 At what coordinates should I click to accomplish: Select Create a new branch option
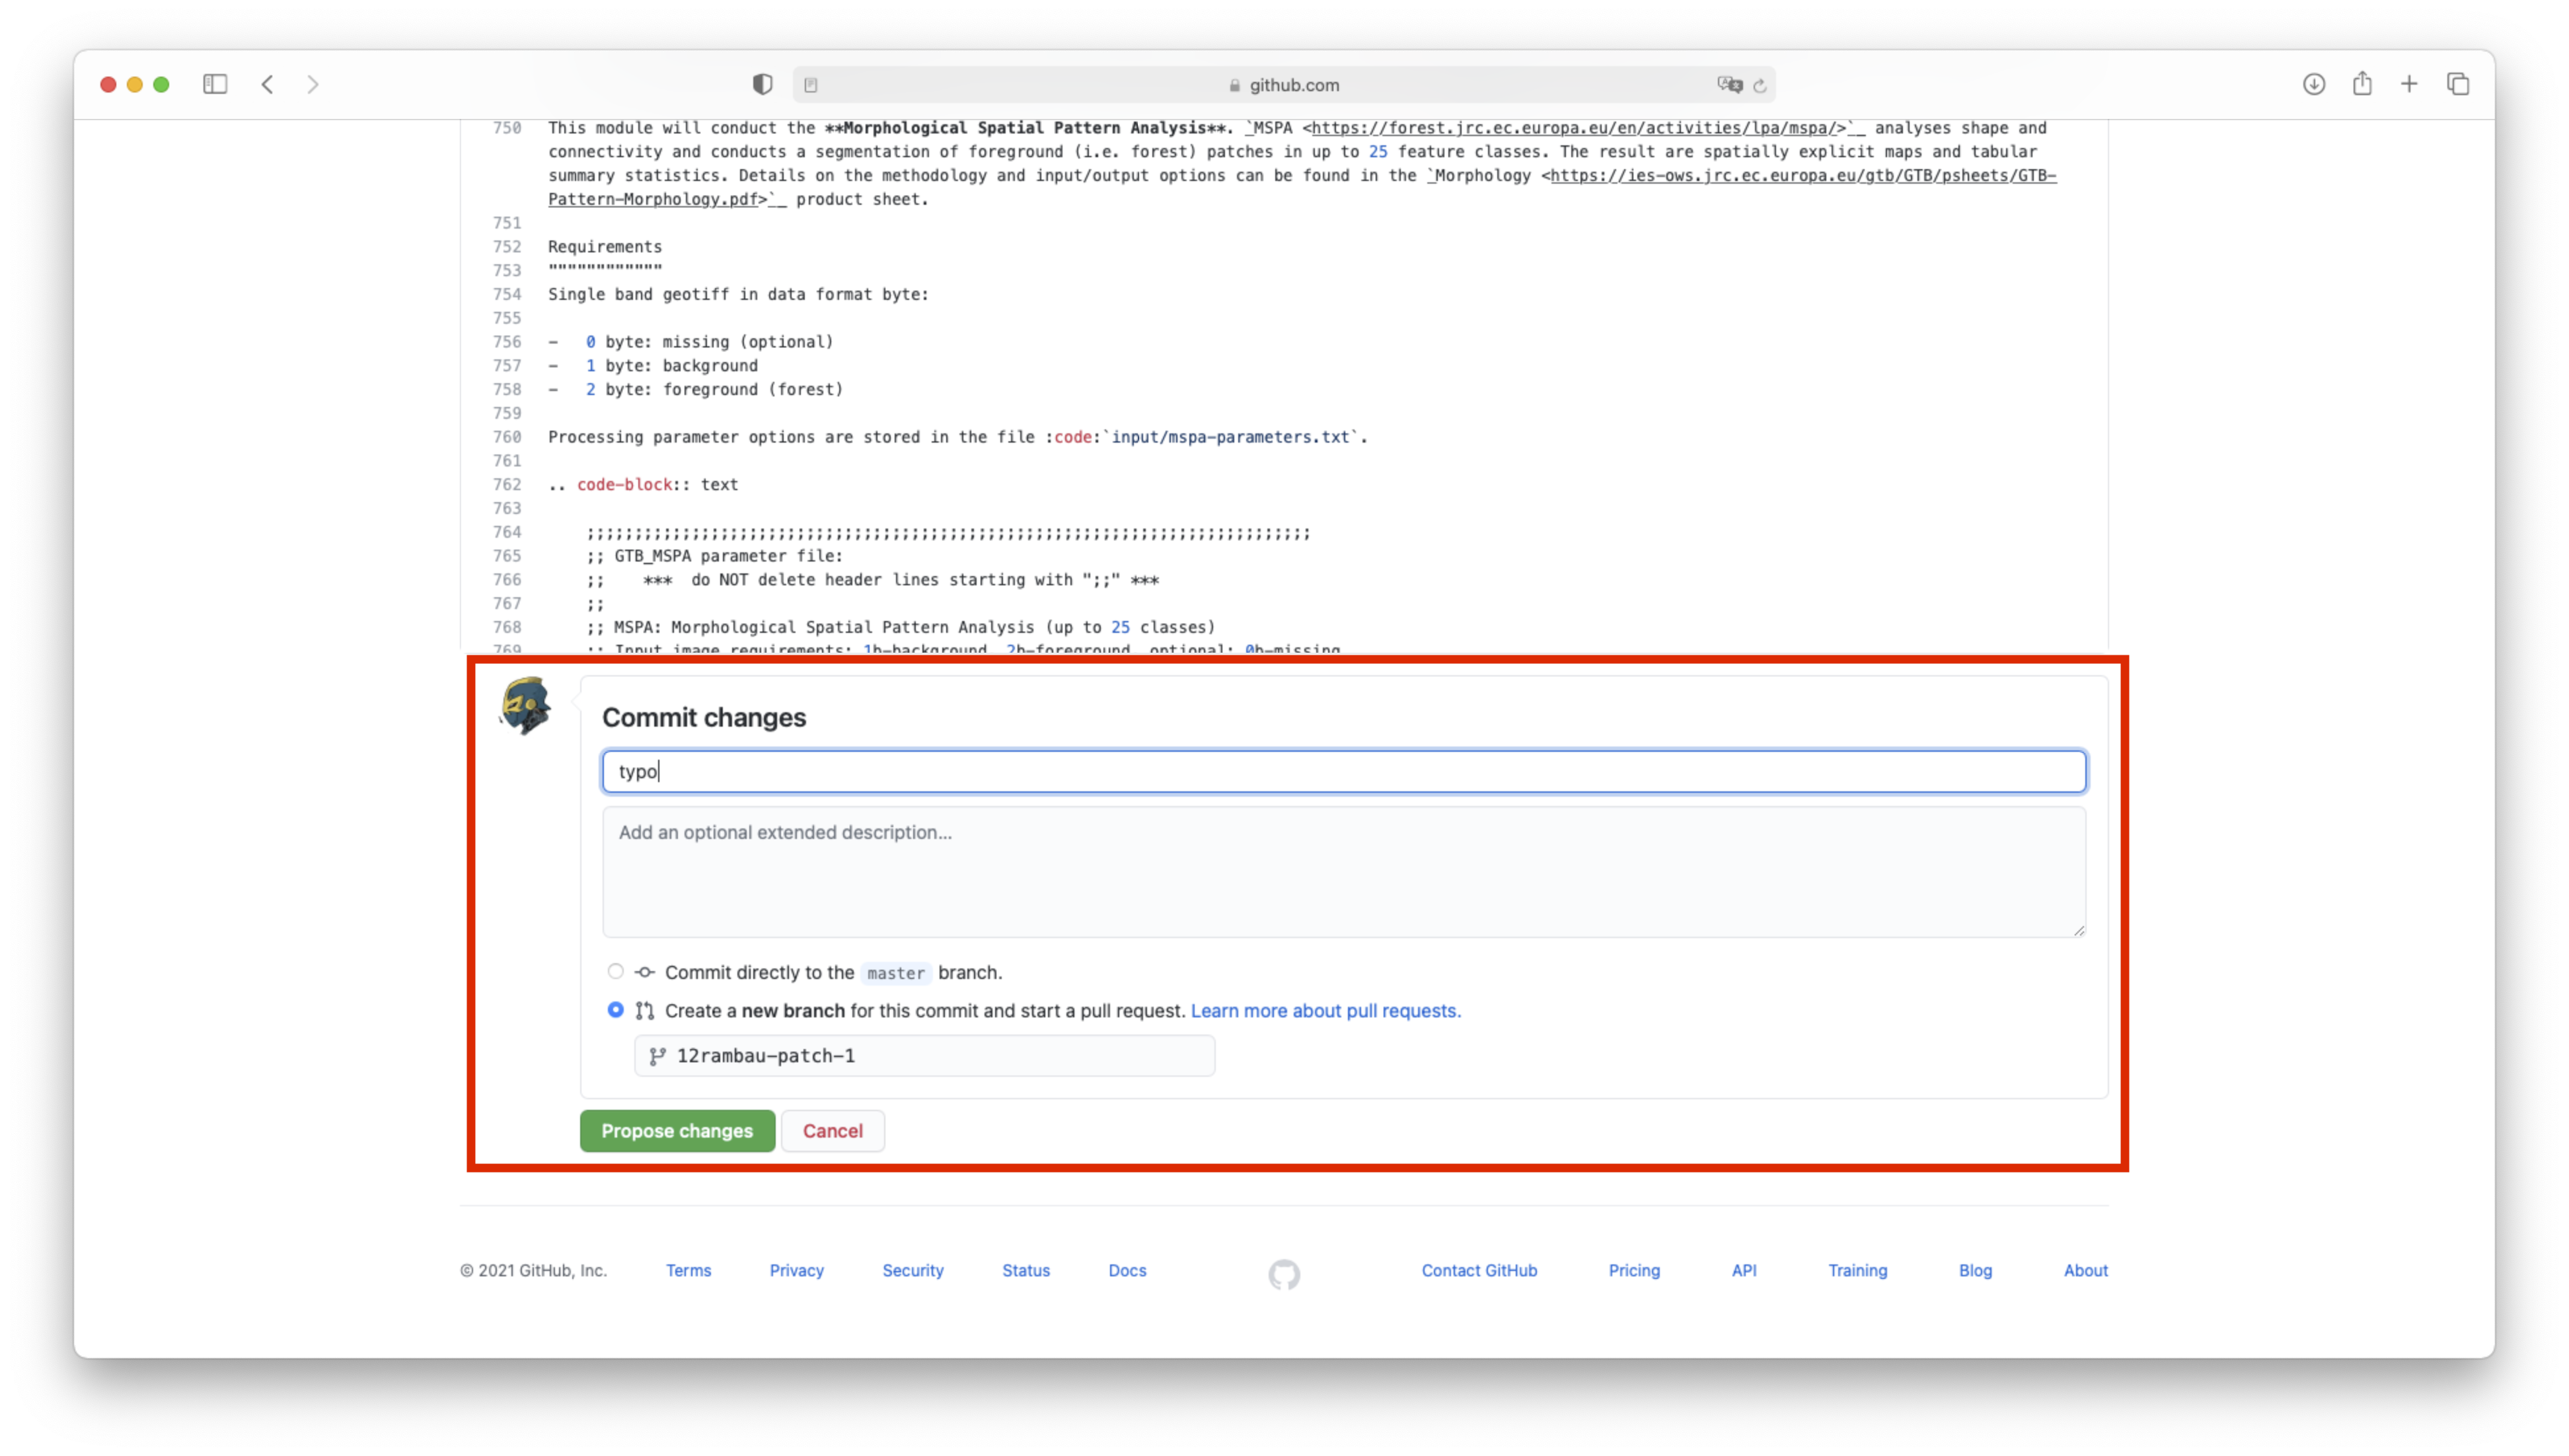[616, 1010]
